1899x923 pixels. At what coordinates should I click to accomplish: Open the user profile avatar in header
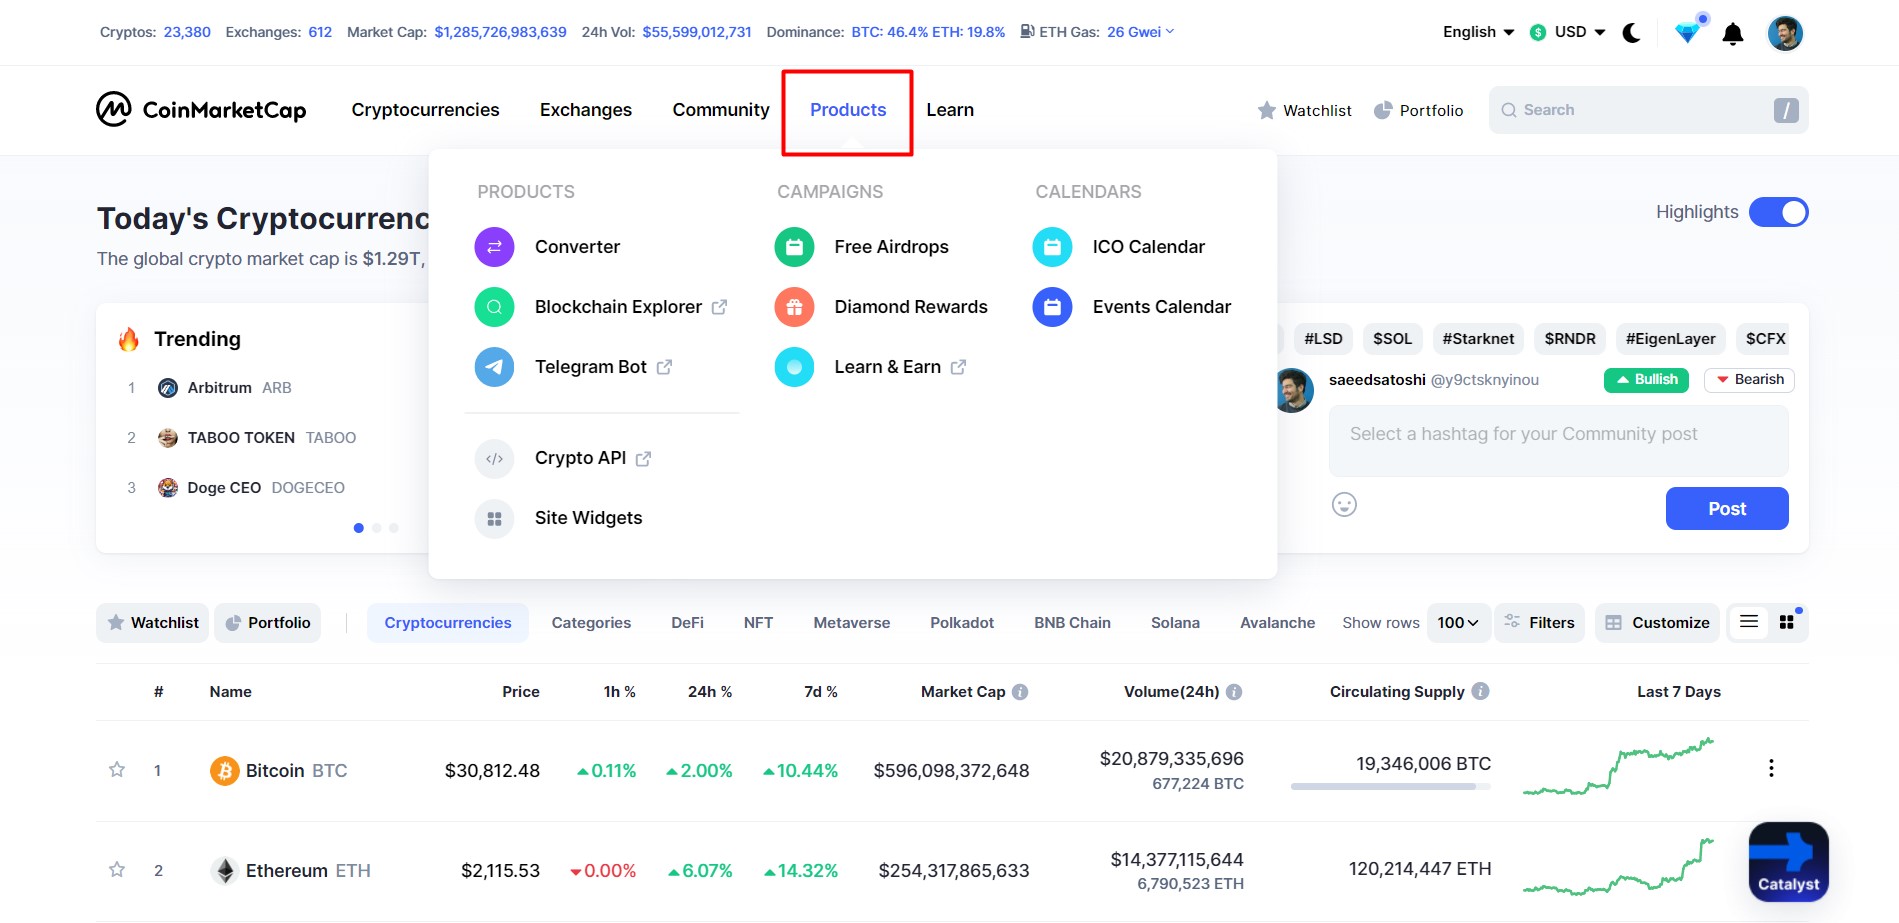tap(1785, 33)
